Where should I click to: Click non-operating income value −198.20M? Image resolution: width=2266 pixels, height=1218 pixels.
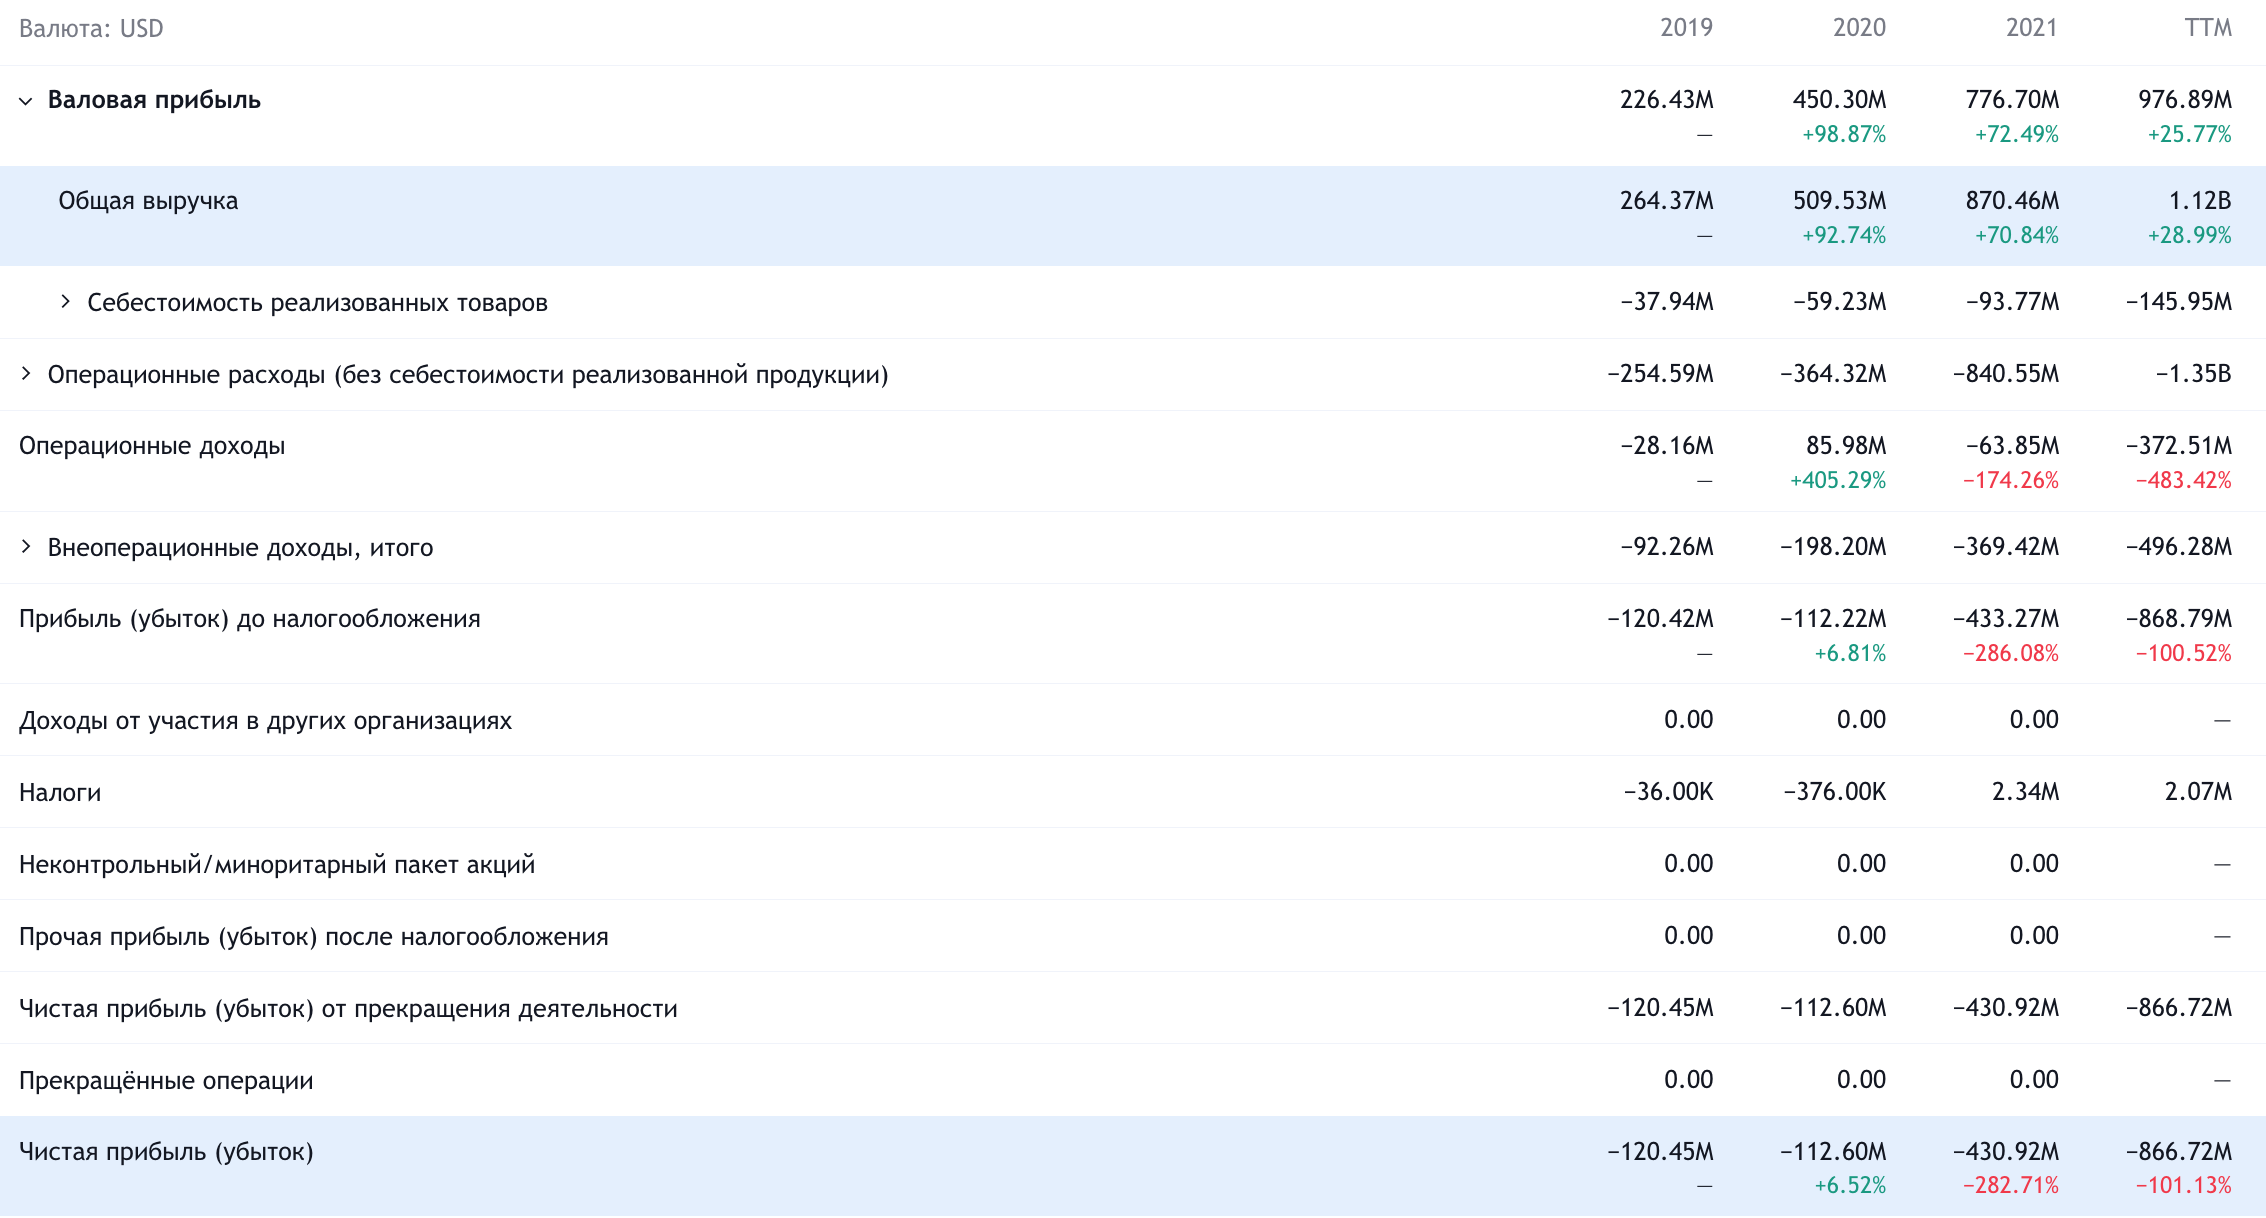point(1833,547)
